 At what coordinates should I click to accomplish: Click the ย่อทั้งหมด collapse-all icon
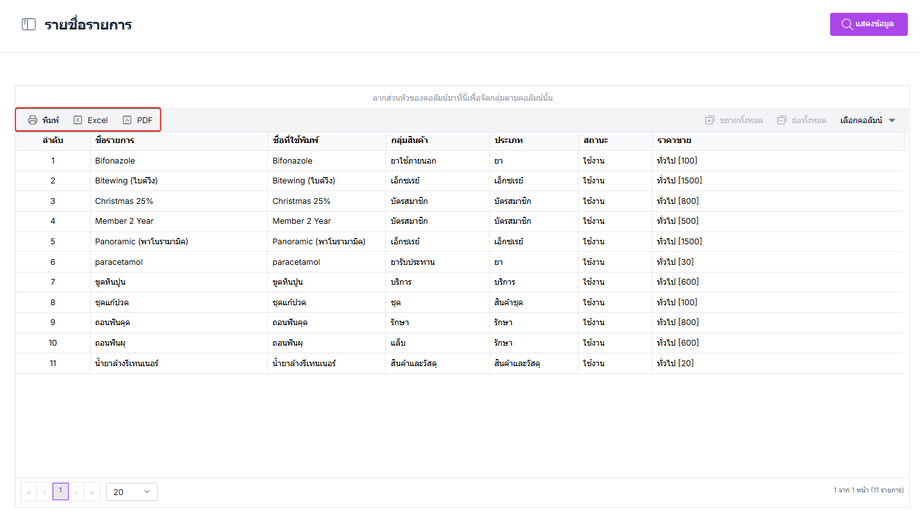[782, 120]
